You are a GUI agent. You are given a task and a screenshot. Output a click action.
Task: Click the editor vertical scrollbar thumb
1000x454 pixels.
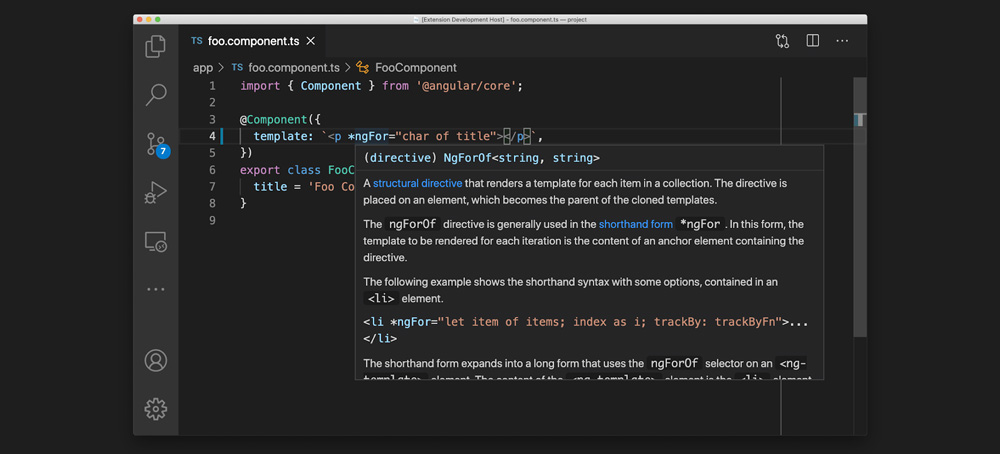[860, 207]
